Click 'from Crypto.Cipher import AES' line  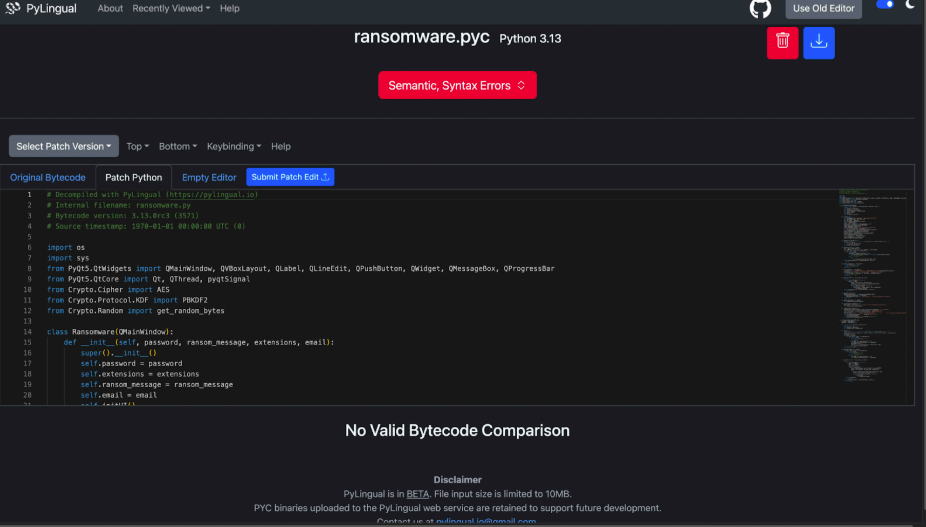click(108, 289)
